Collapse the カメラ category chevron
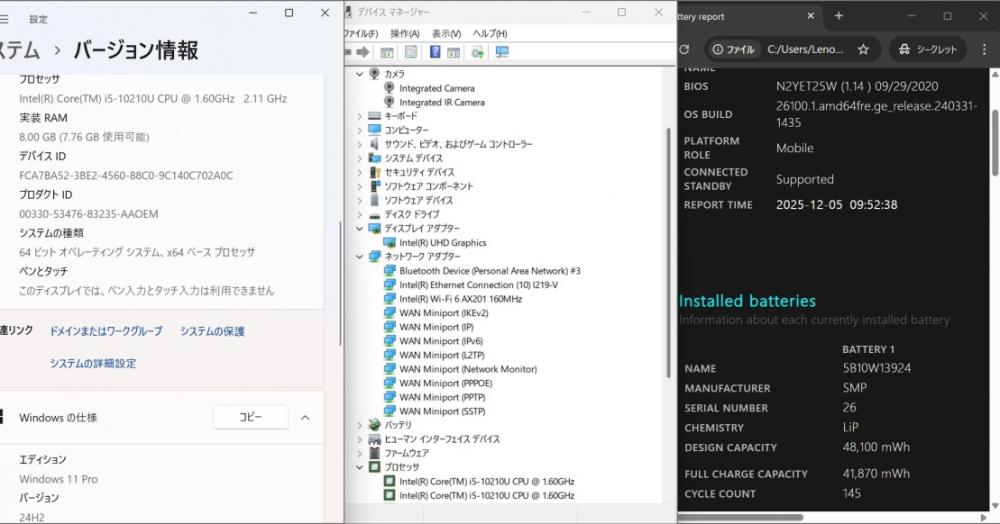This screenshot has height=524, width=1000. (x=360, y=74)
